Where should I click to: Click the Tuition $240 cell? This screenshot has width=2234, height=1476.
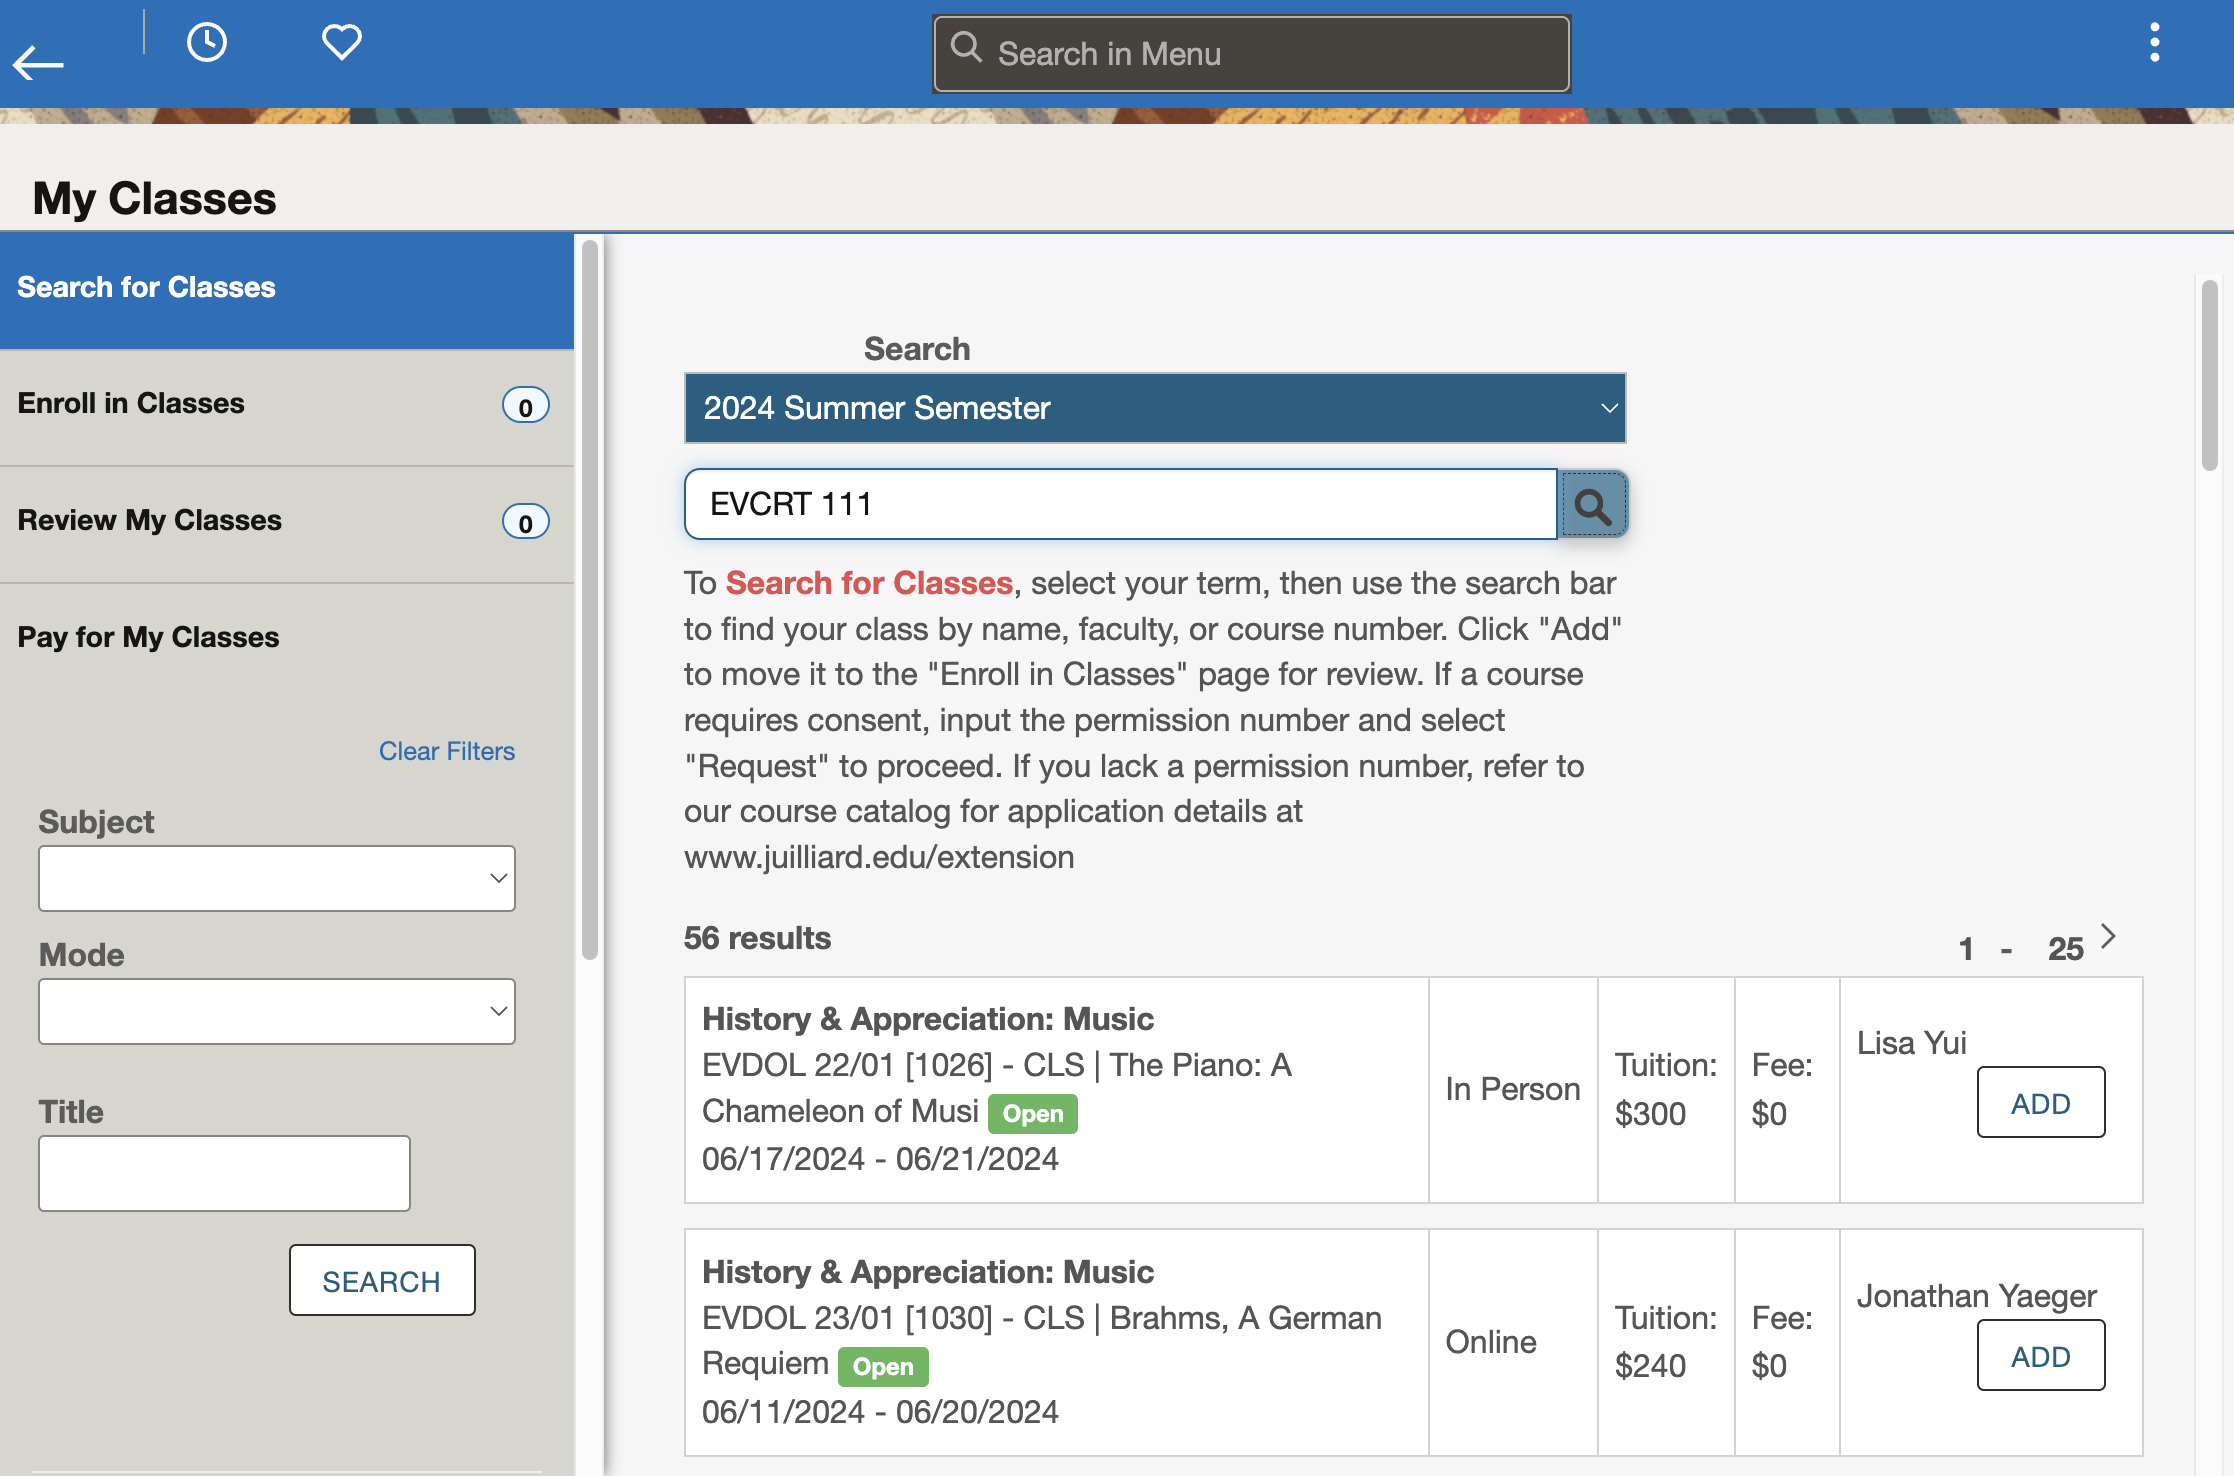click(x=1666, y=1342)
